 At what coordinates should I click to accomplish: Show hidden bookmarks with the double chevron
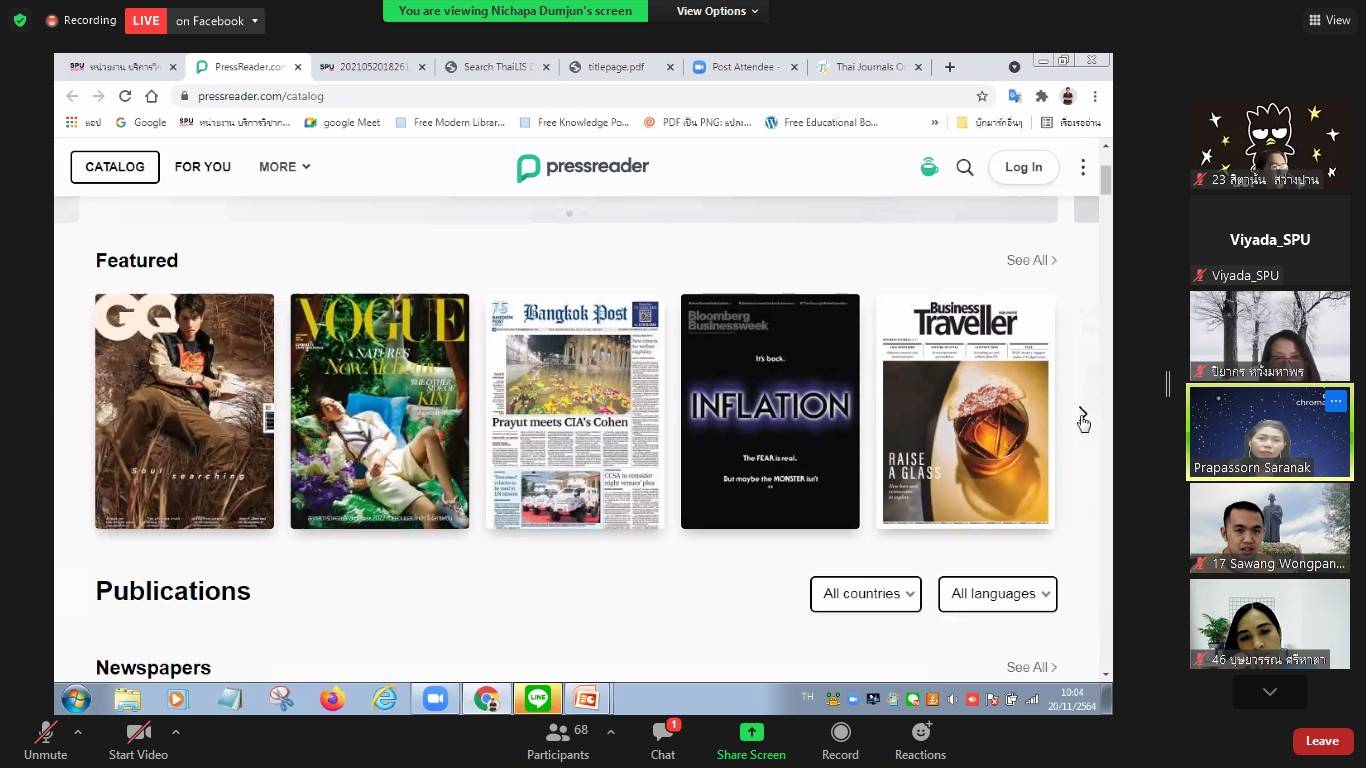point(935,122)
